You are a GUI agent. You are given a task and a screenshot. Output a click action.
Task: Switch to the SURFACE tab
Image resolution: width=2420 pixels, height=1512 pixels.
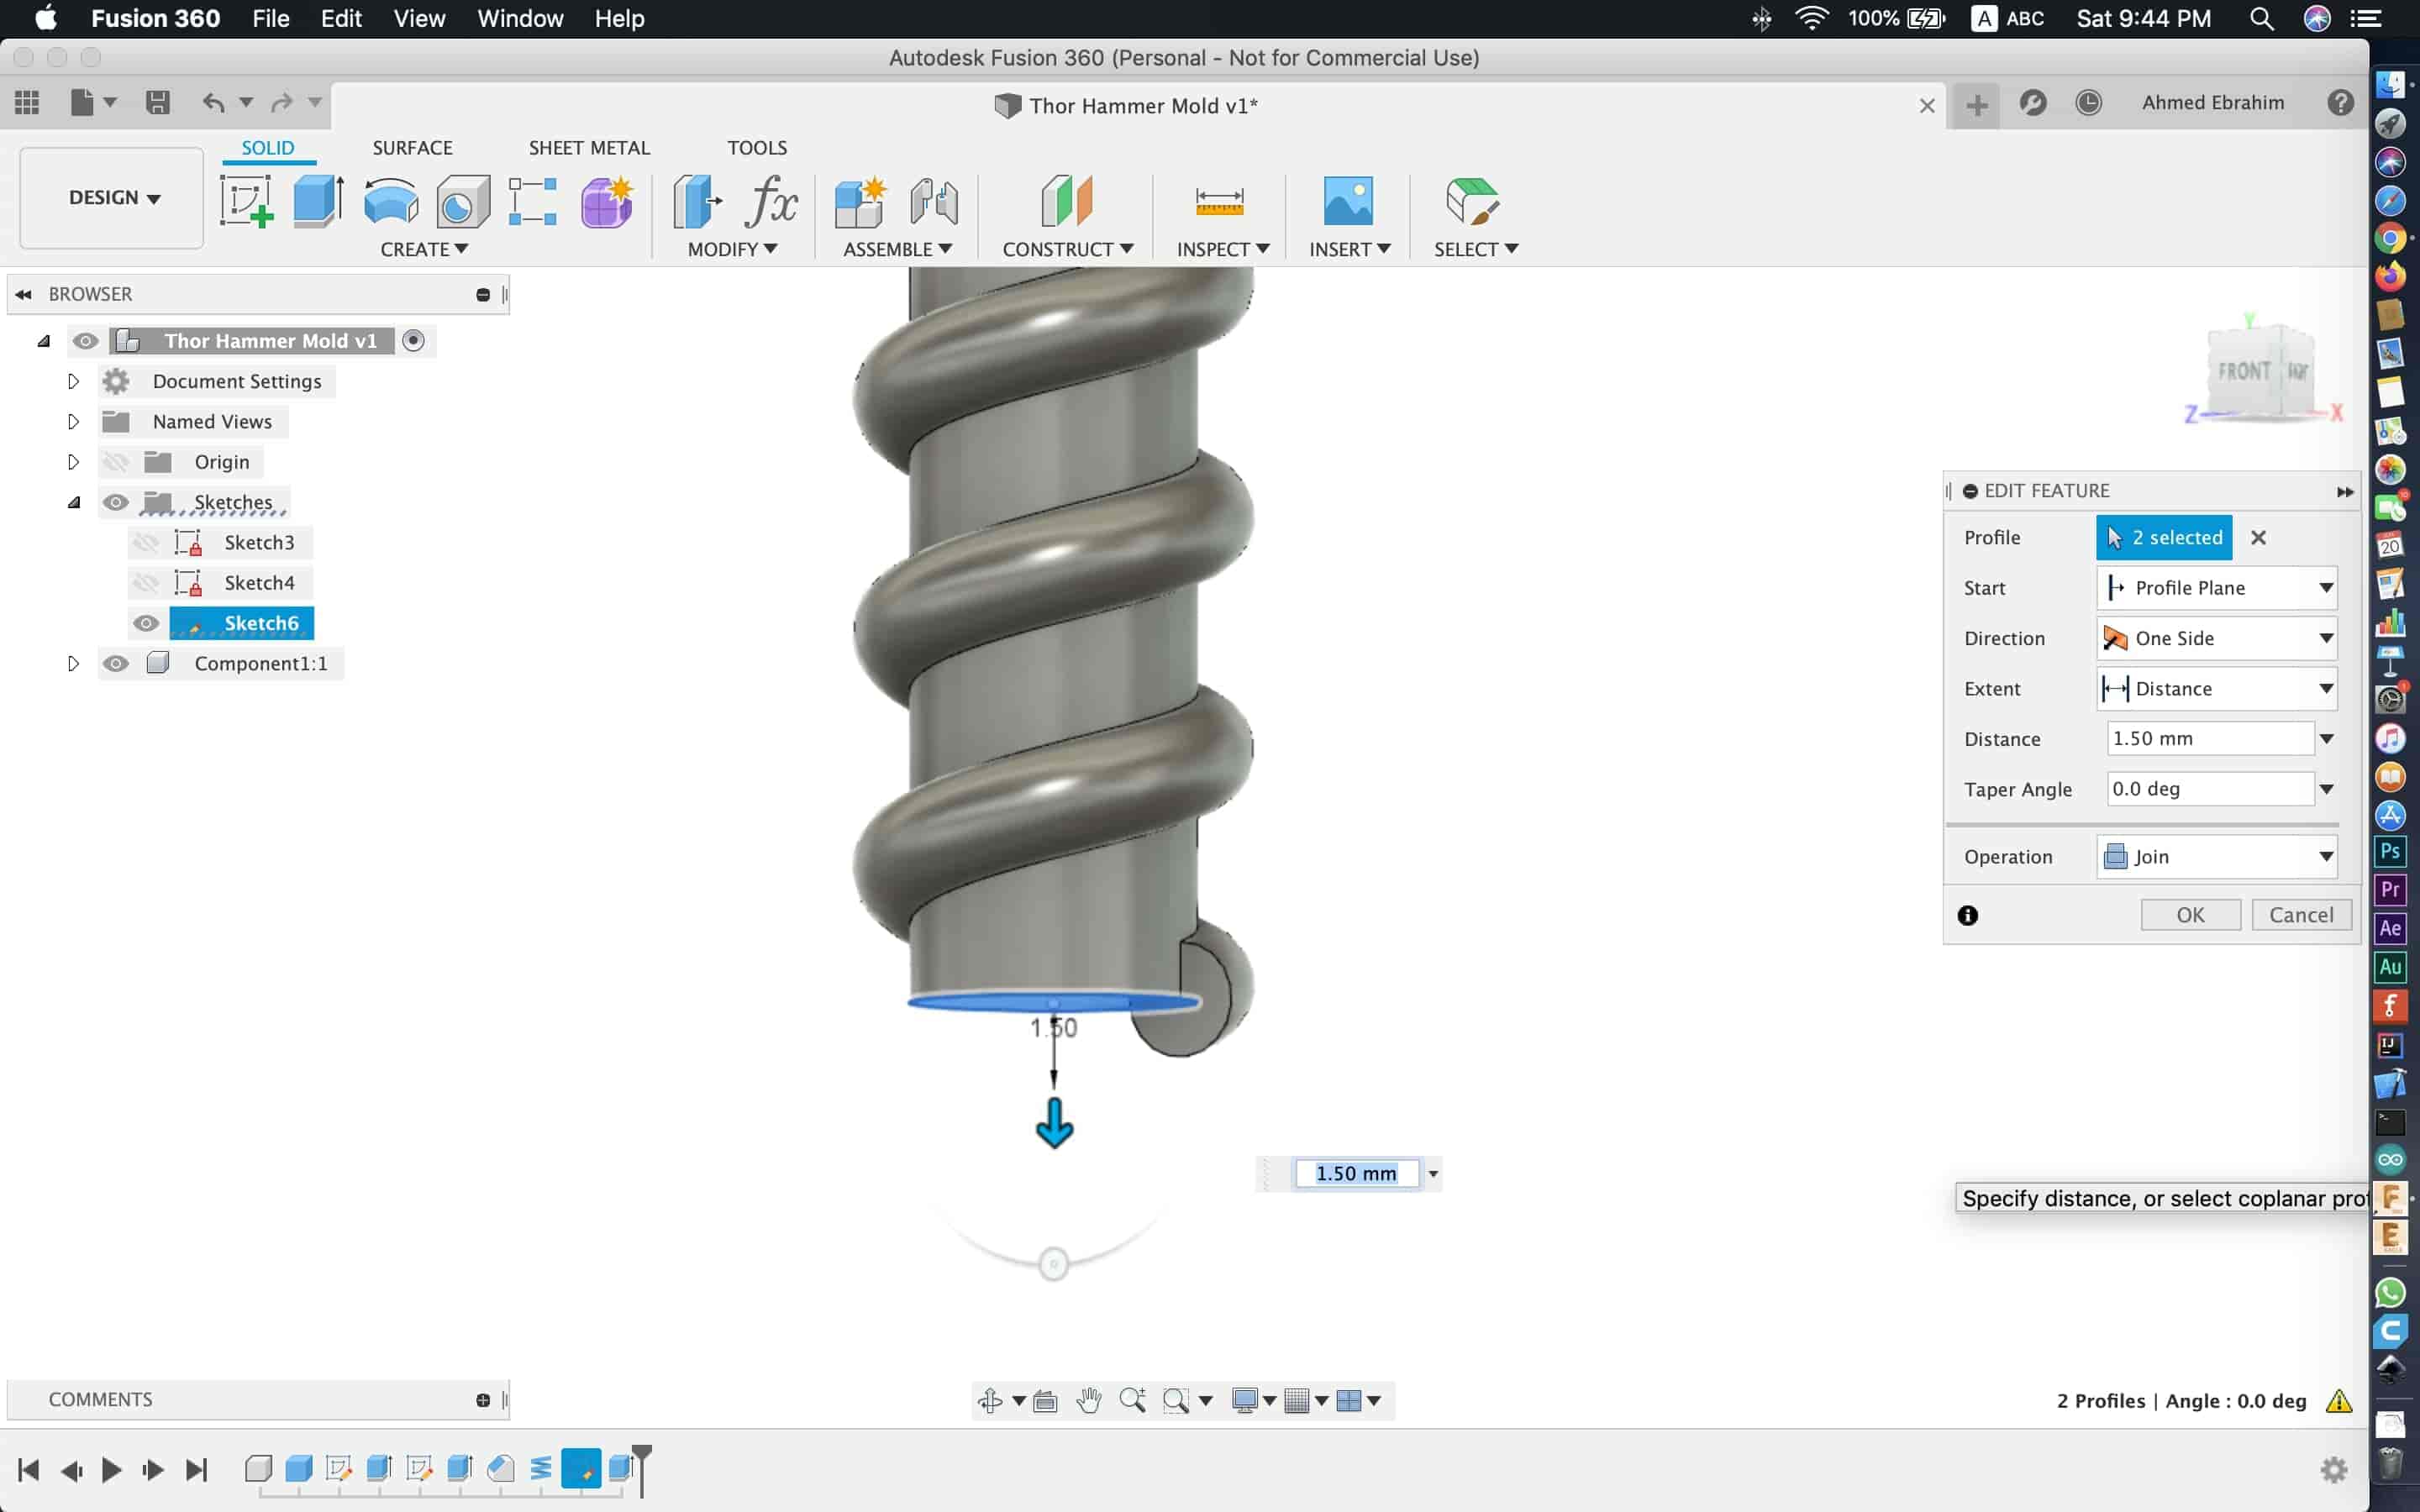tap(412, 148)
